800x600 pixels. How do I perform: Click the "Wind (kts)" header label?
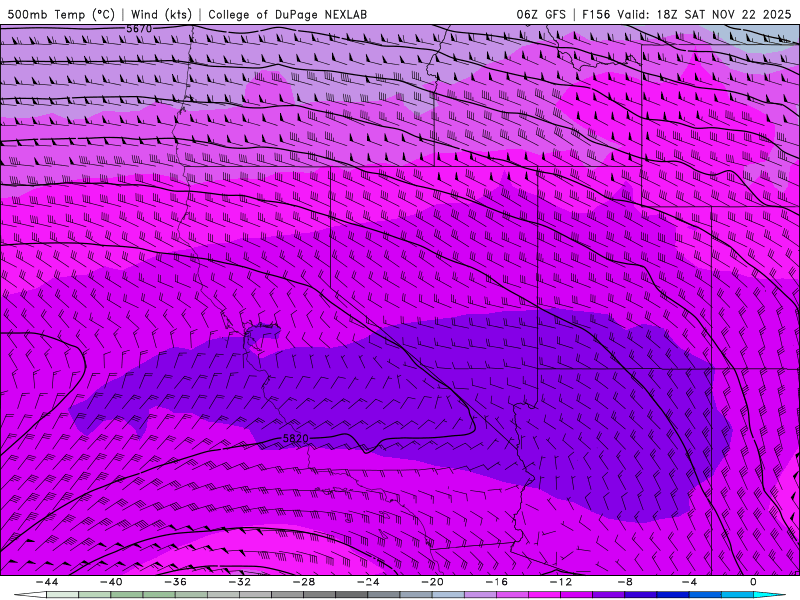tap(162, 14)
